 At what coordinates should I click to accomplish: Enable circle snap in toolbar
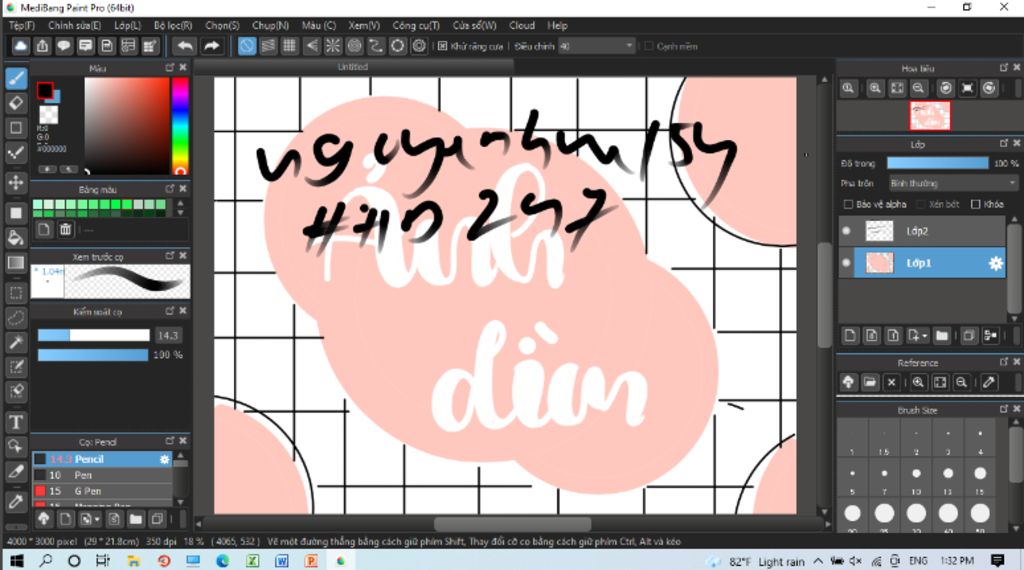(355, 46)
